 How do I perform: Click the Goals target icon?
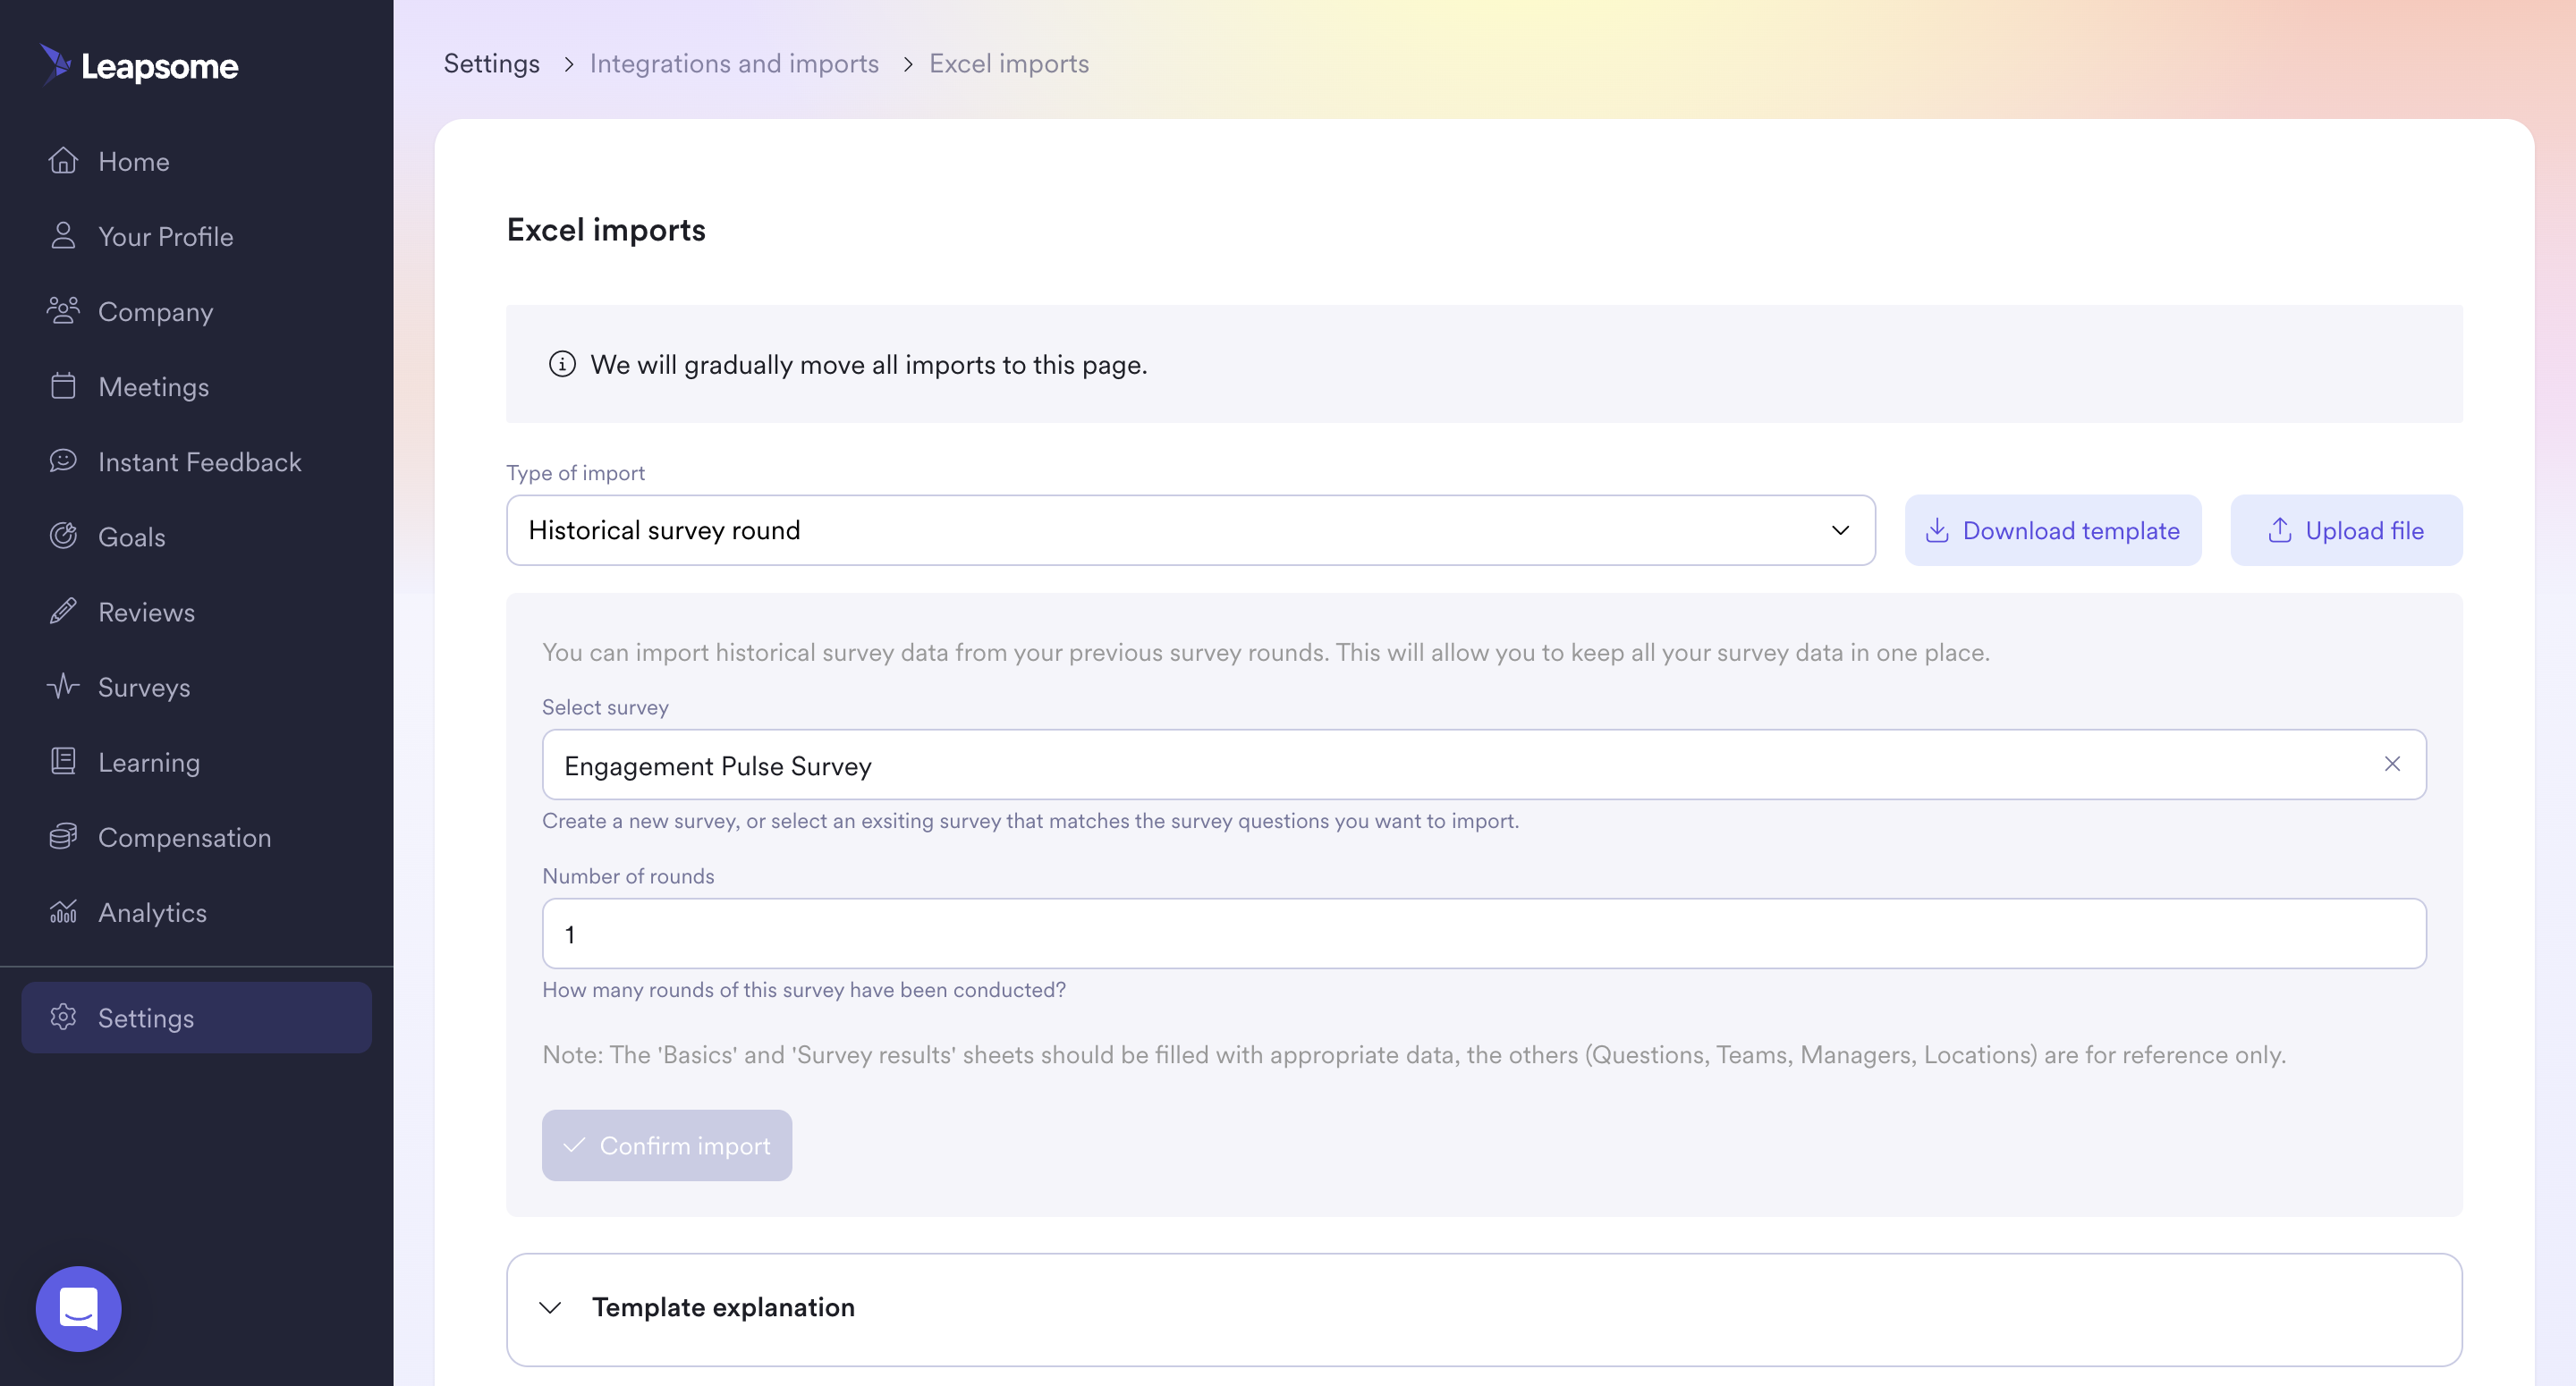click(63, 535)
